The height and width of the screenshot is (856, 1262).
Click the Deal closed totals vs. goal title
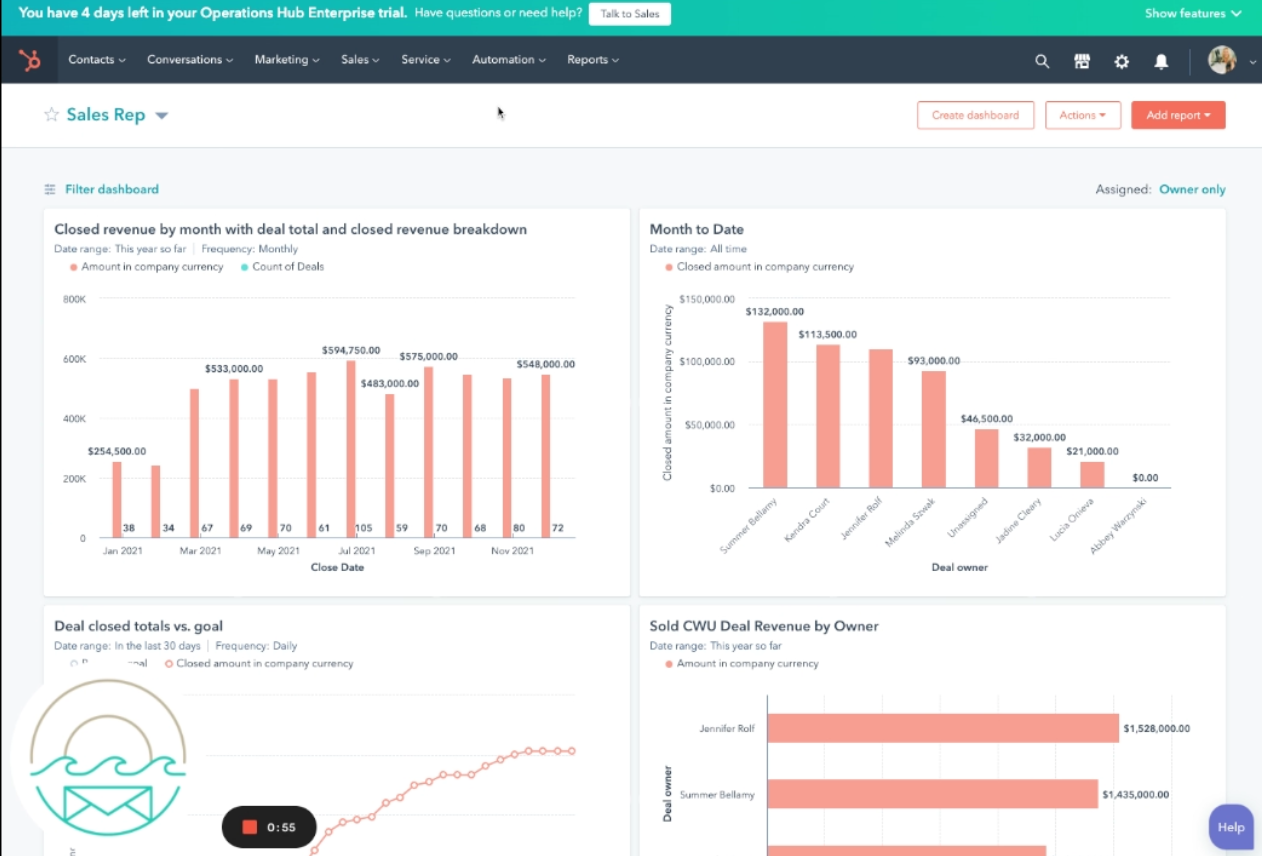[x=138, y=626]
